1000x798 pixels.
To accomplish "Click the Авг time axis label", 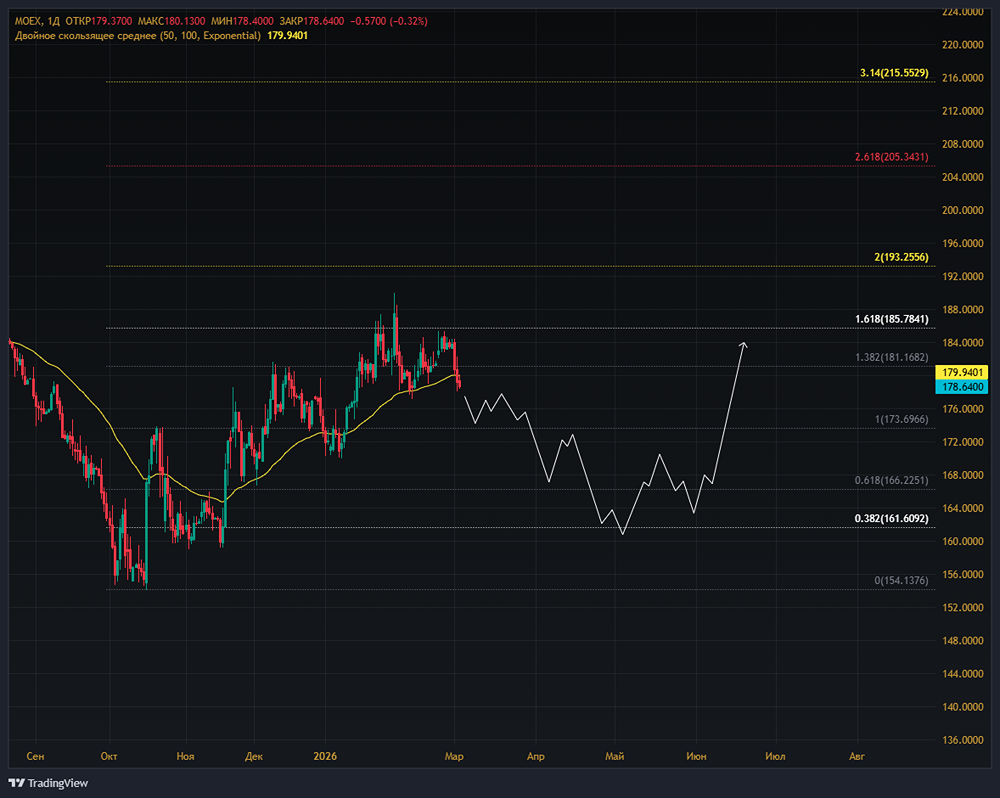I will click(857, 757).
